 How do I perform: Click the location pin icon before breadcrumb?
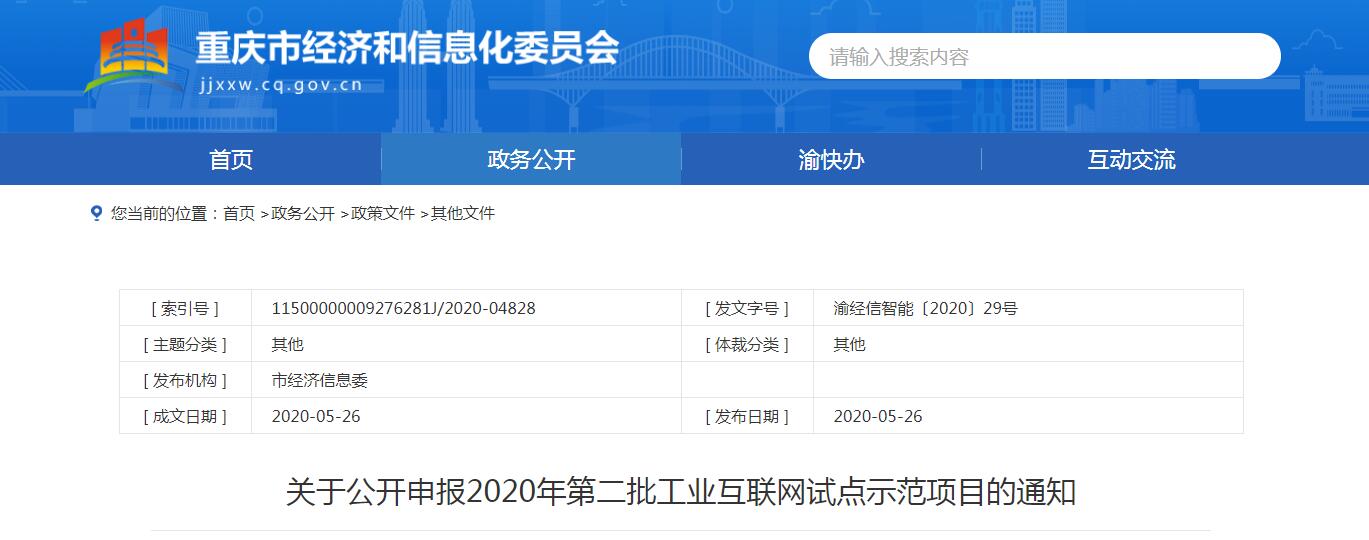tap(96, 213)
